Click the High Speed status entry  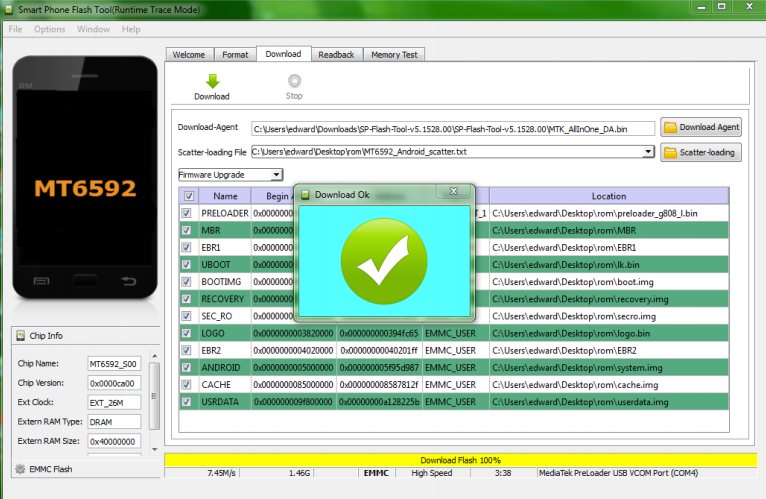pyautogui.click(x=432, y=473)
